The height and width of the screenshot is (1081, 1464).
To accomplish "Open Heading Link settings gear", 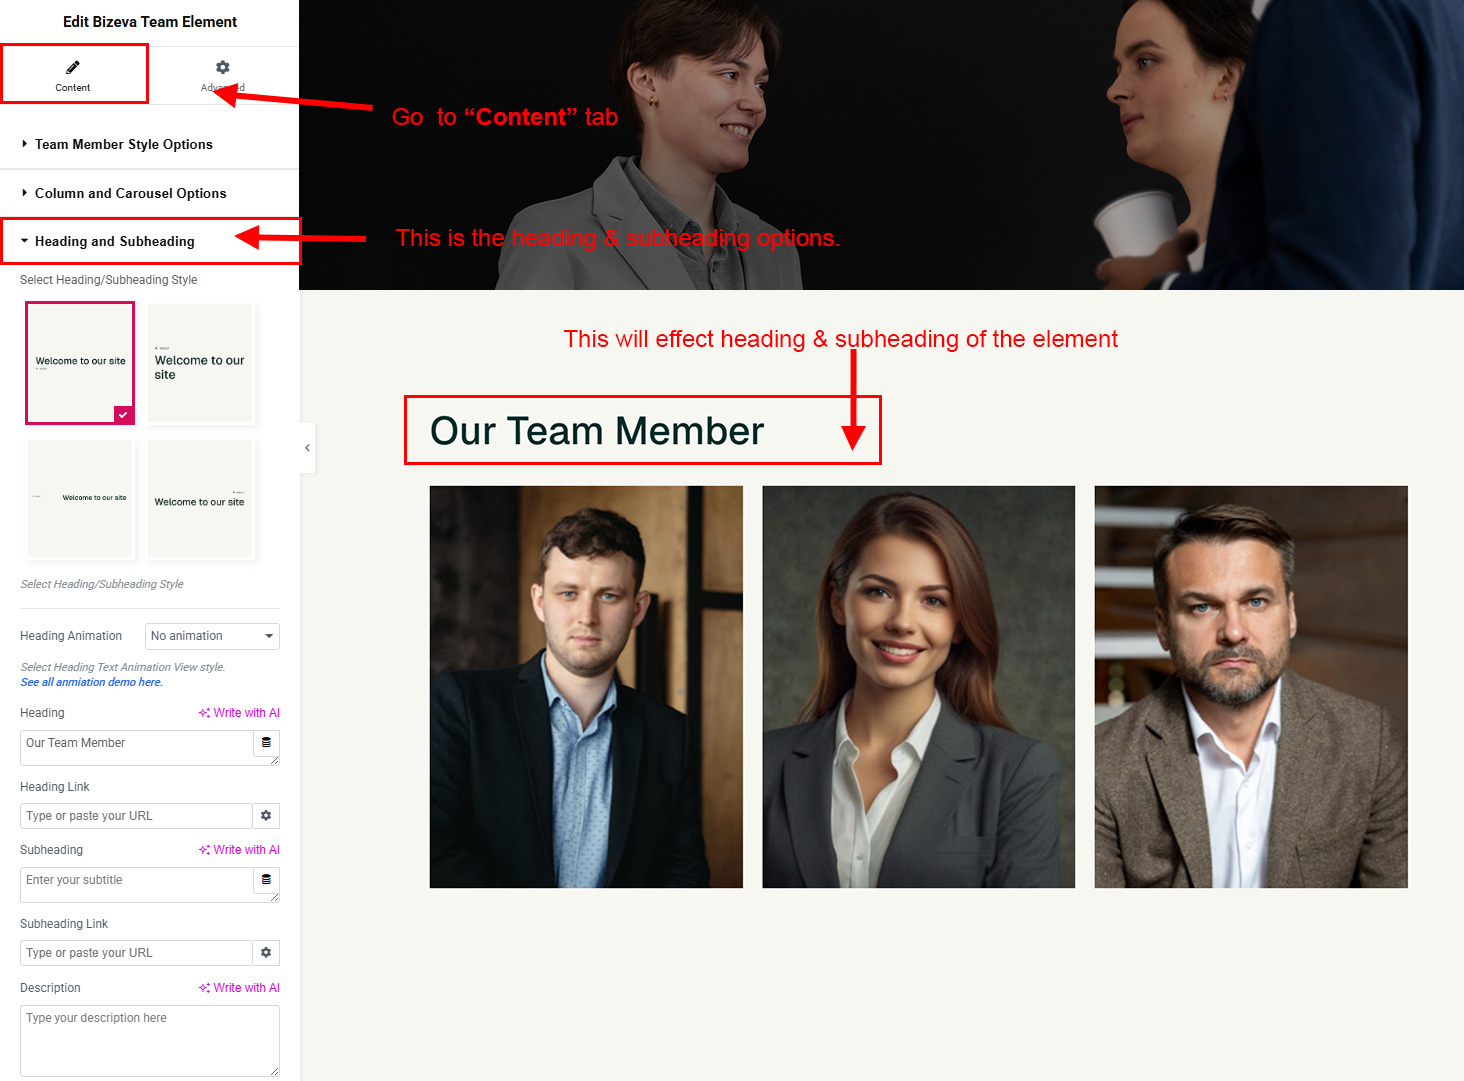I will [x=266, y=816].
